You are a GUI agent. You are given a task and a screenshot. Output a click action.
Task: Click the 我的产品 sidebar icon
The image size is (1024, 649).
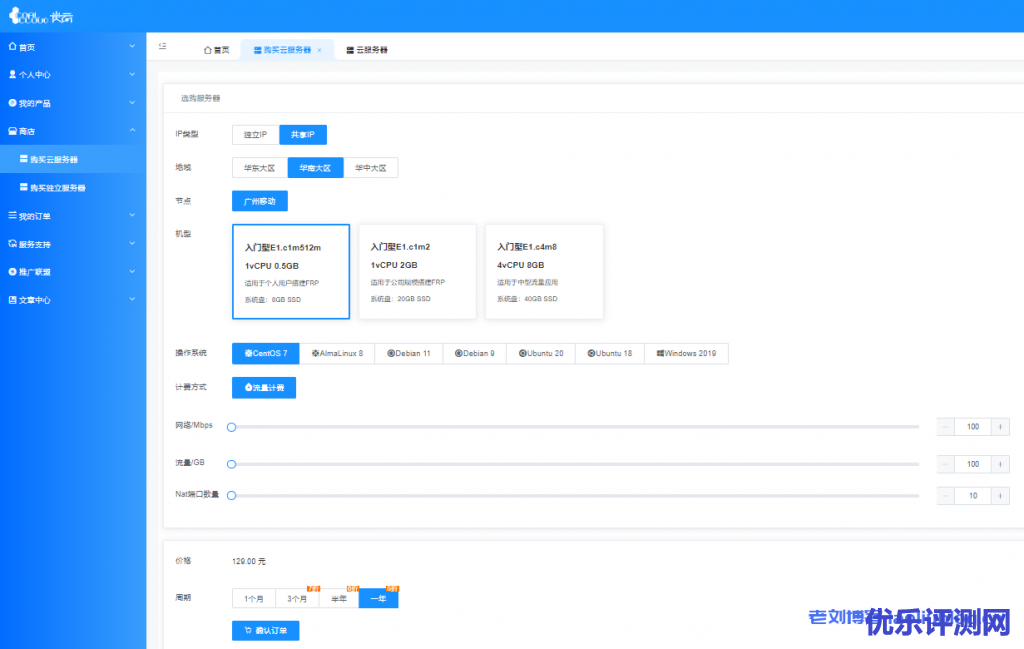click(x=12, y=103)
